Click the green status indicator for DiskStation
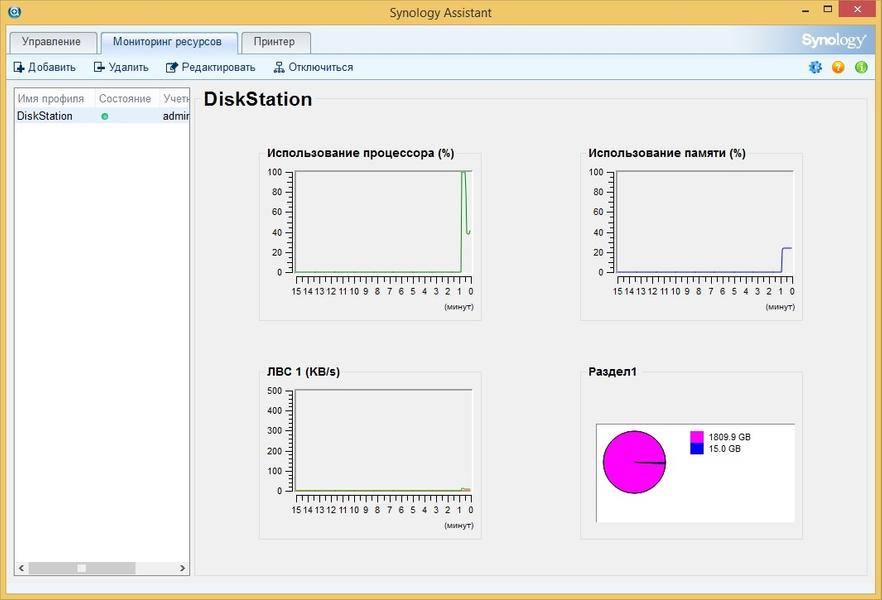Screen dimensions: 882x600 104,116
